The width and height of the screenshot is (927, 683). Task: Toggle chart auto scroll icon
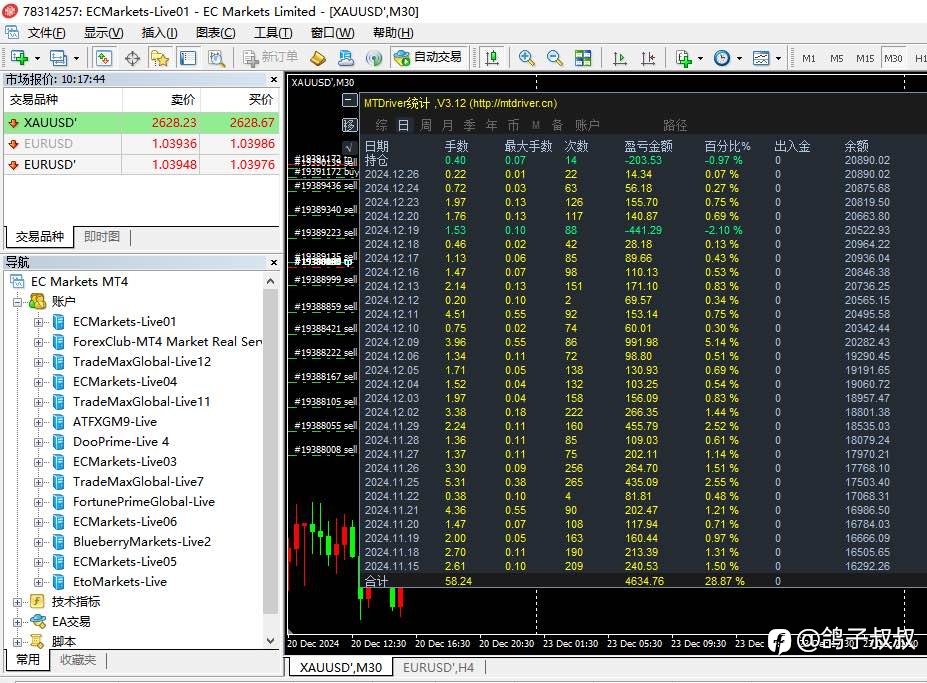[620, 57]
